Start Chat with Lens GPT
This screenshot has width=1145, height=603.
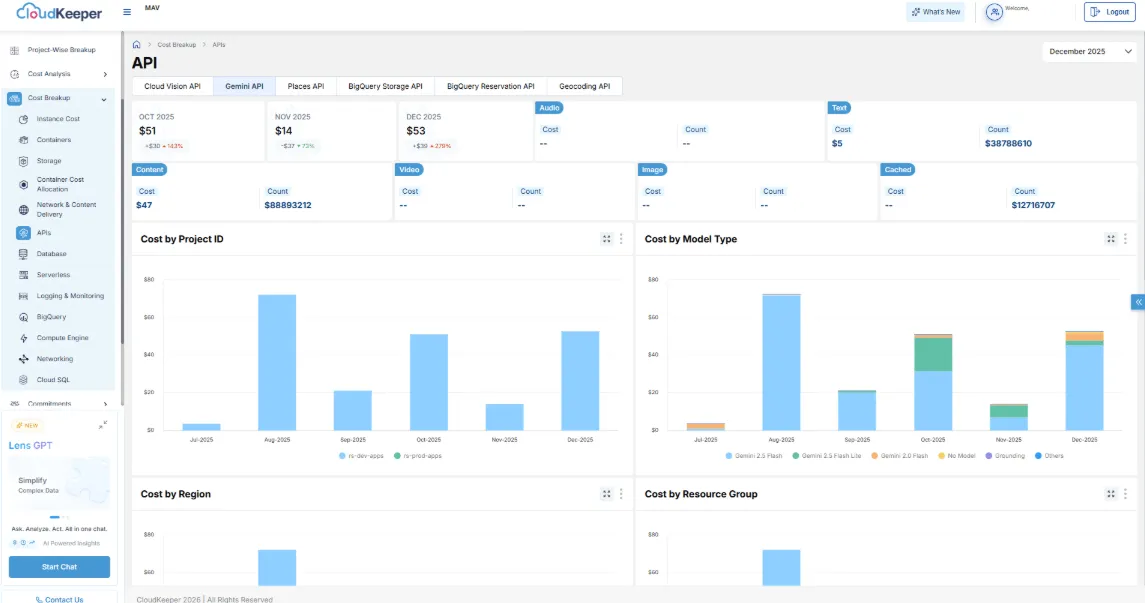[59, 567]
